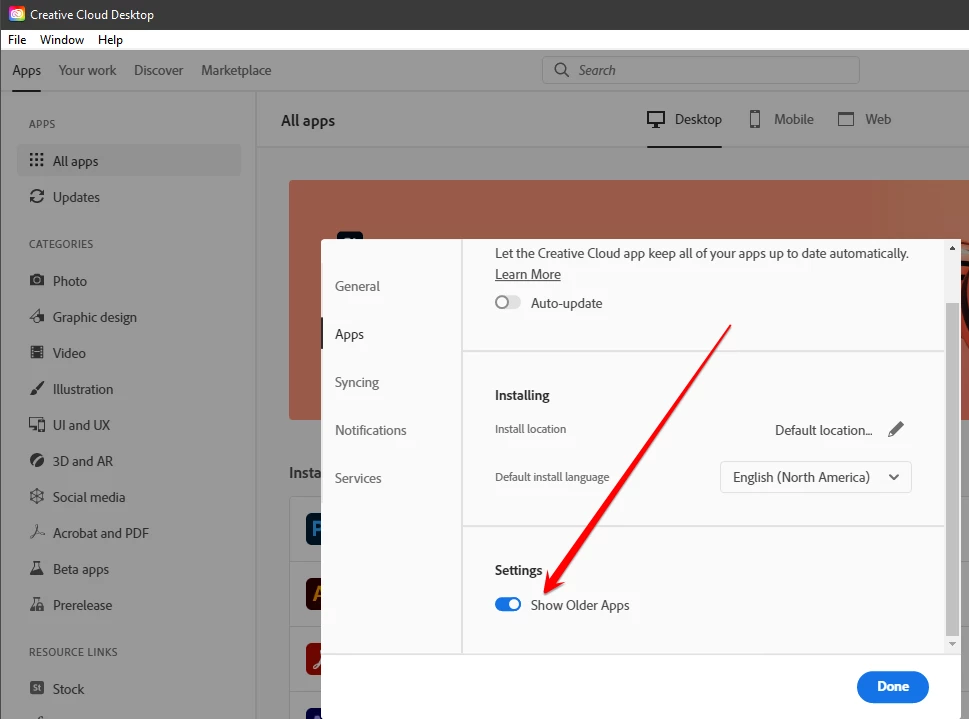Screen dimensions: 969x719
Task: Open the Help menu
Action: pyautogui.click(x=110, y=40)
